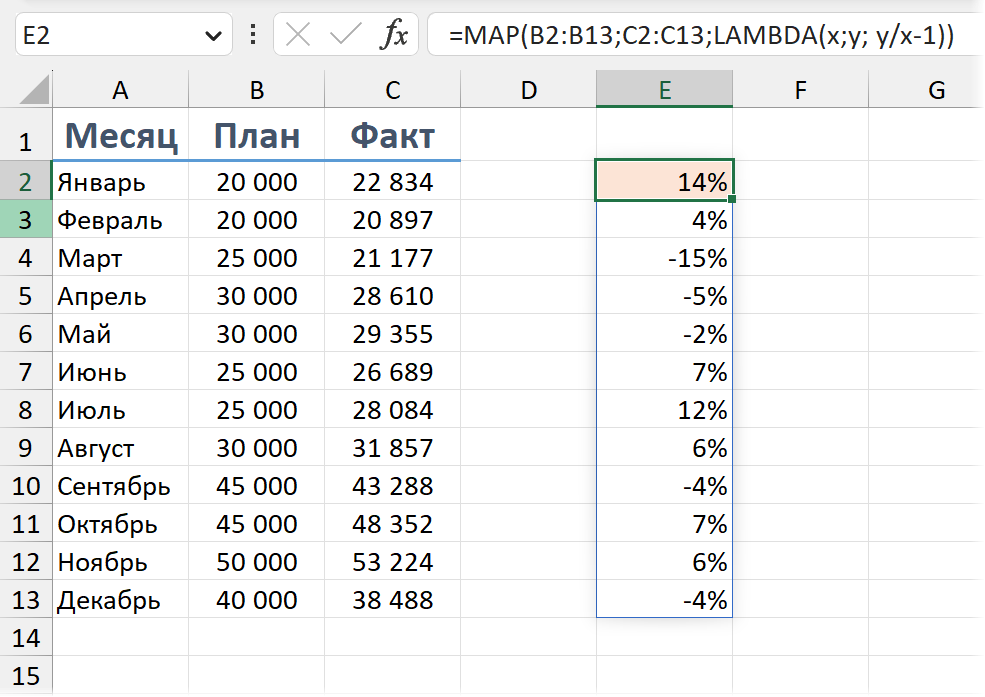Select column E header
The width and height of the screenshot is (985, 697).
(x=664, y=90)
